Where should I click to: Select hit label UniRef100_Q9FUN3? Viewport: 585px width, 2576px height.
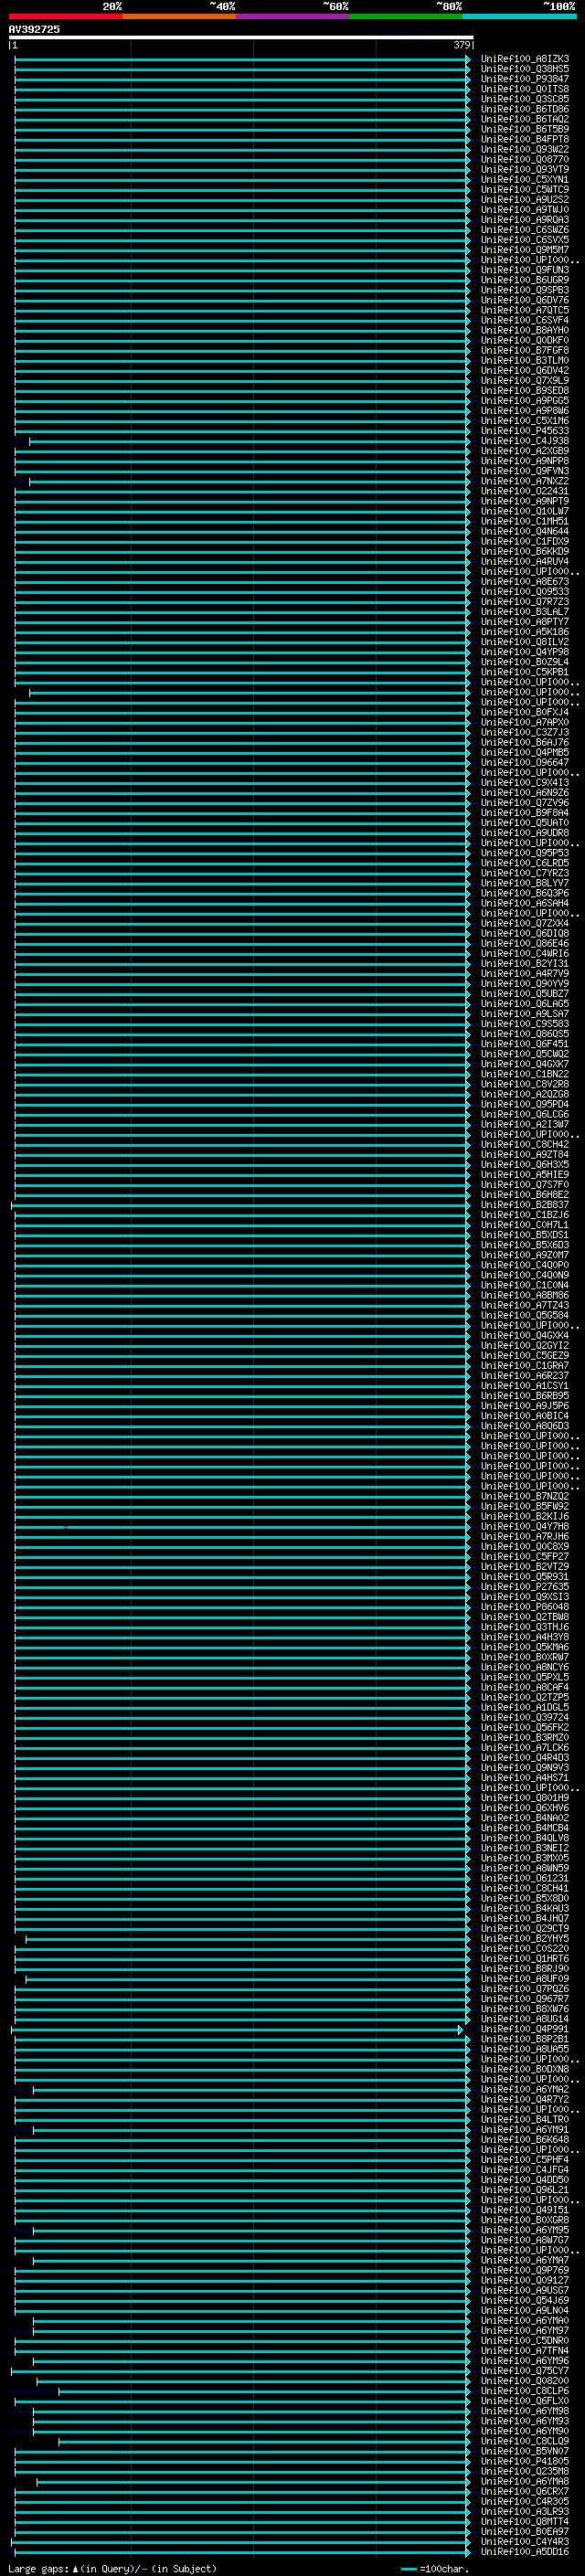tap(525, 270)
